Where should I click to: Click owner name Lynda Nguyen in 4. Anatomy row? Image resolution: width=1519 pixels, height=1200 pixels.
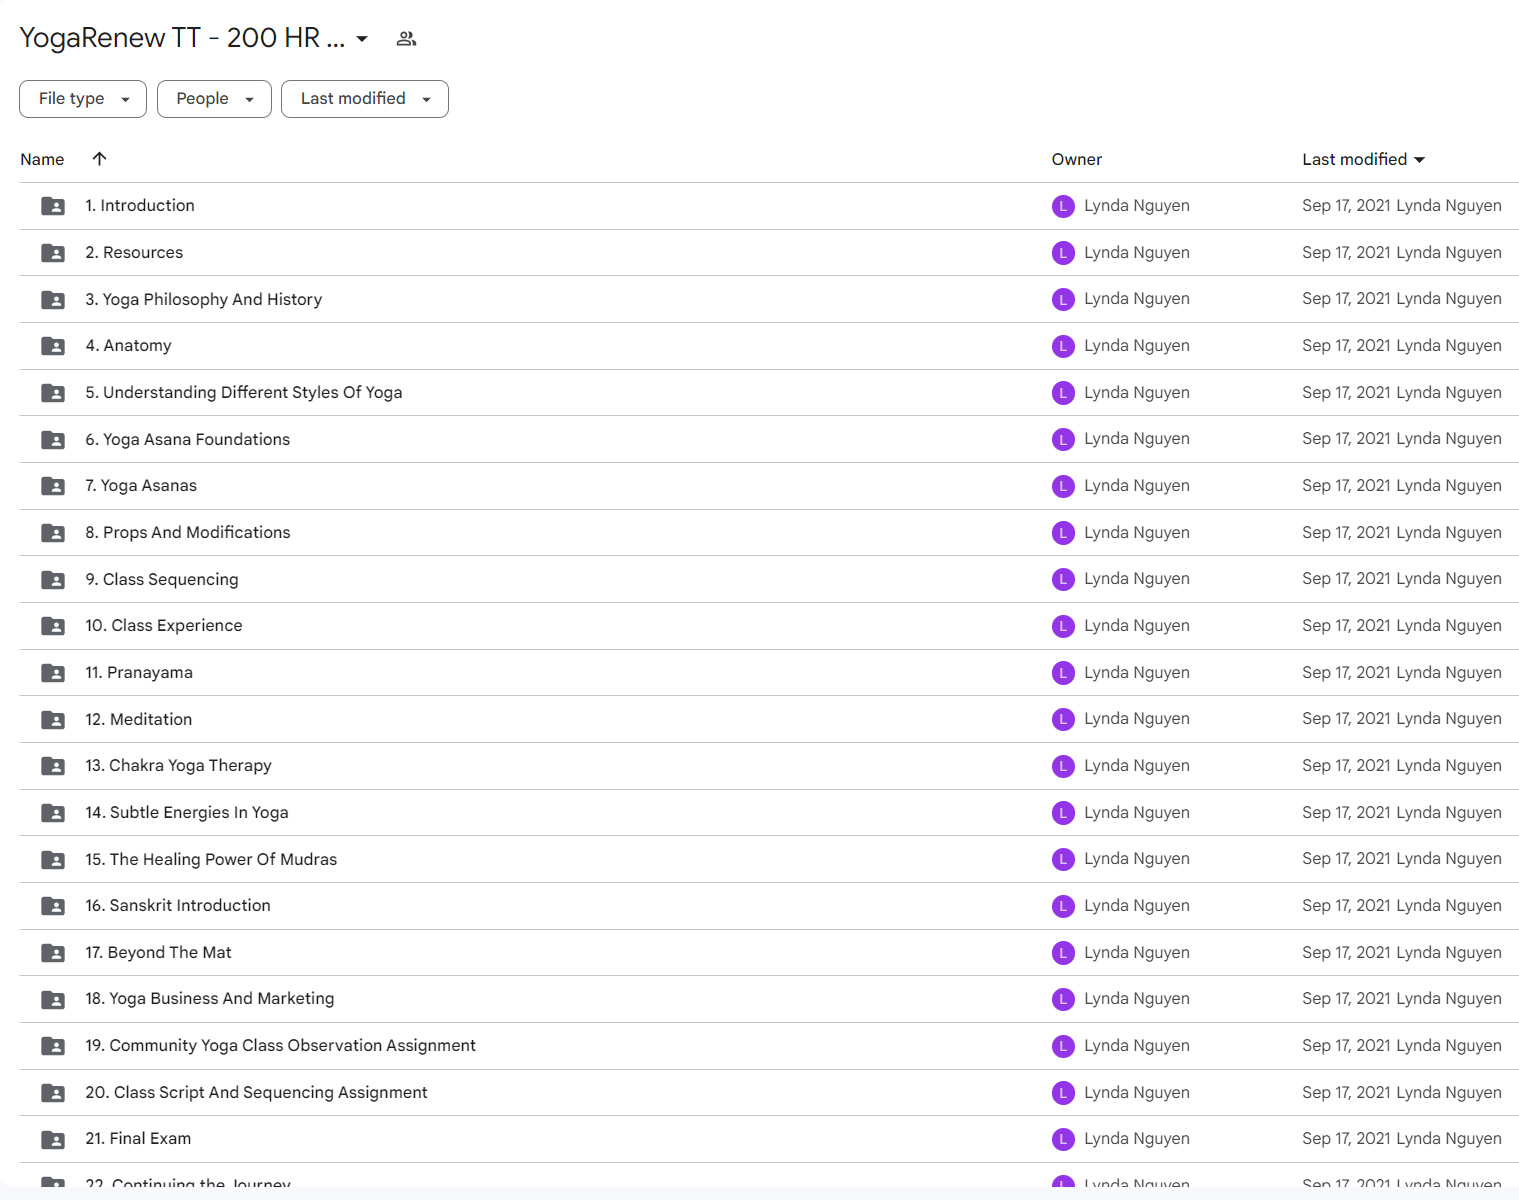point(1137,345)
